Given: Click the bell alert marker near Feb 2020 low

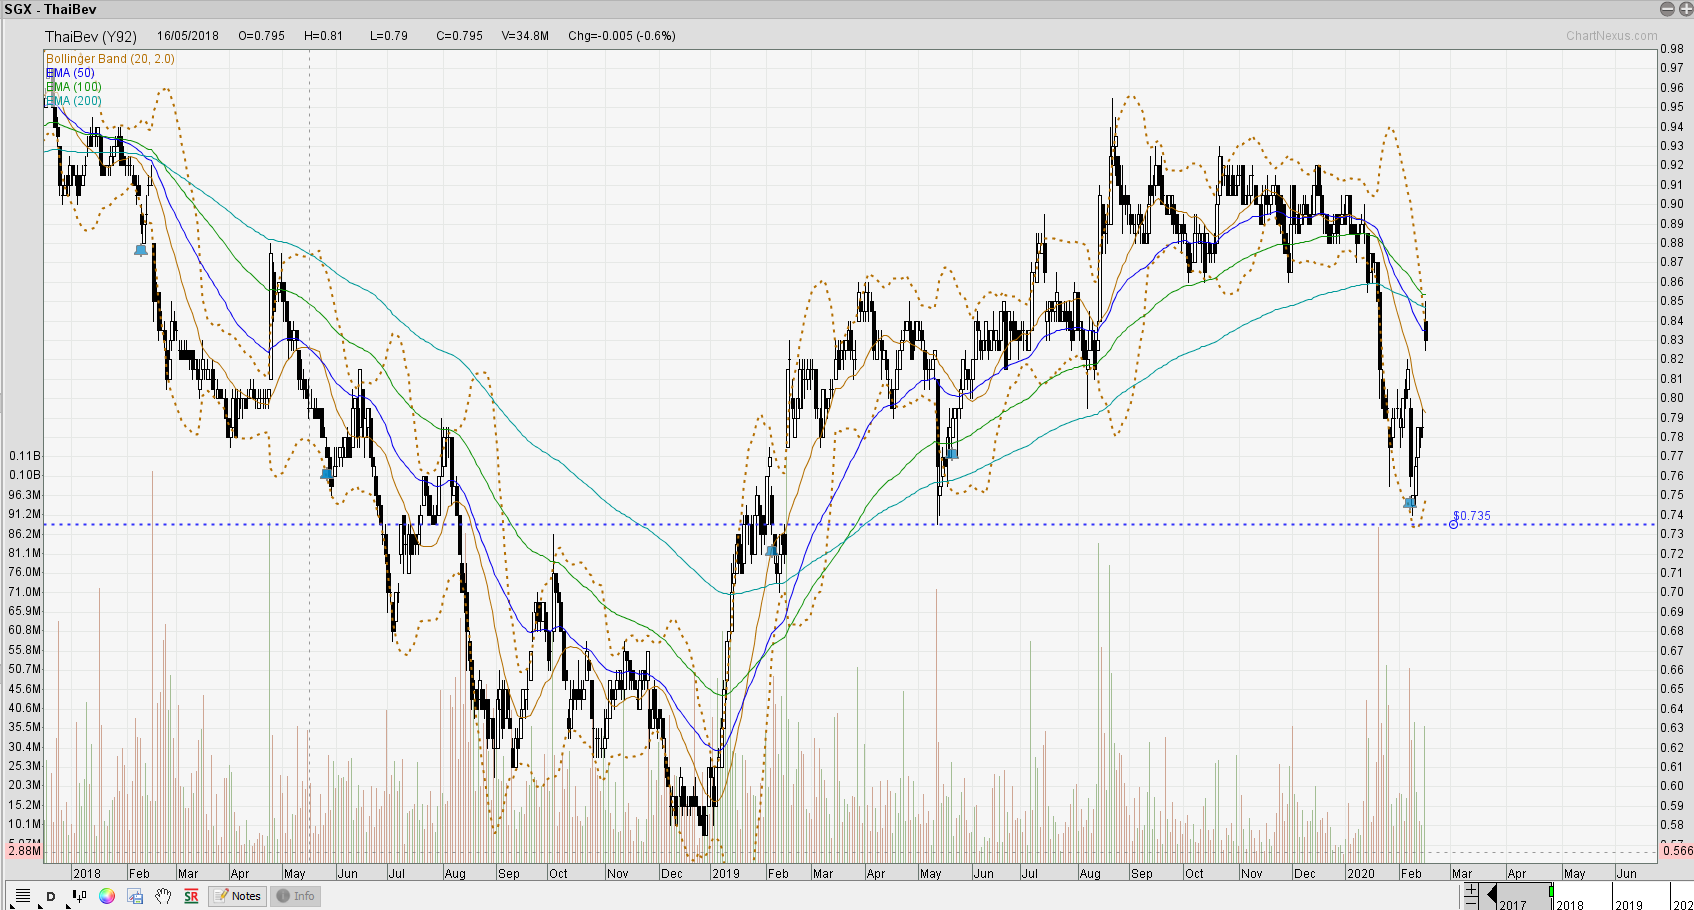Looking at the screenshot, I should (1409, 502).
